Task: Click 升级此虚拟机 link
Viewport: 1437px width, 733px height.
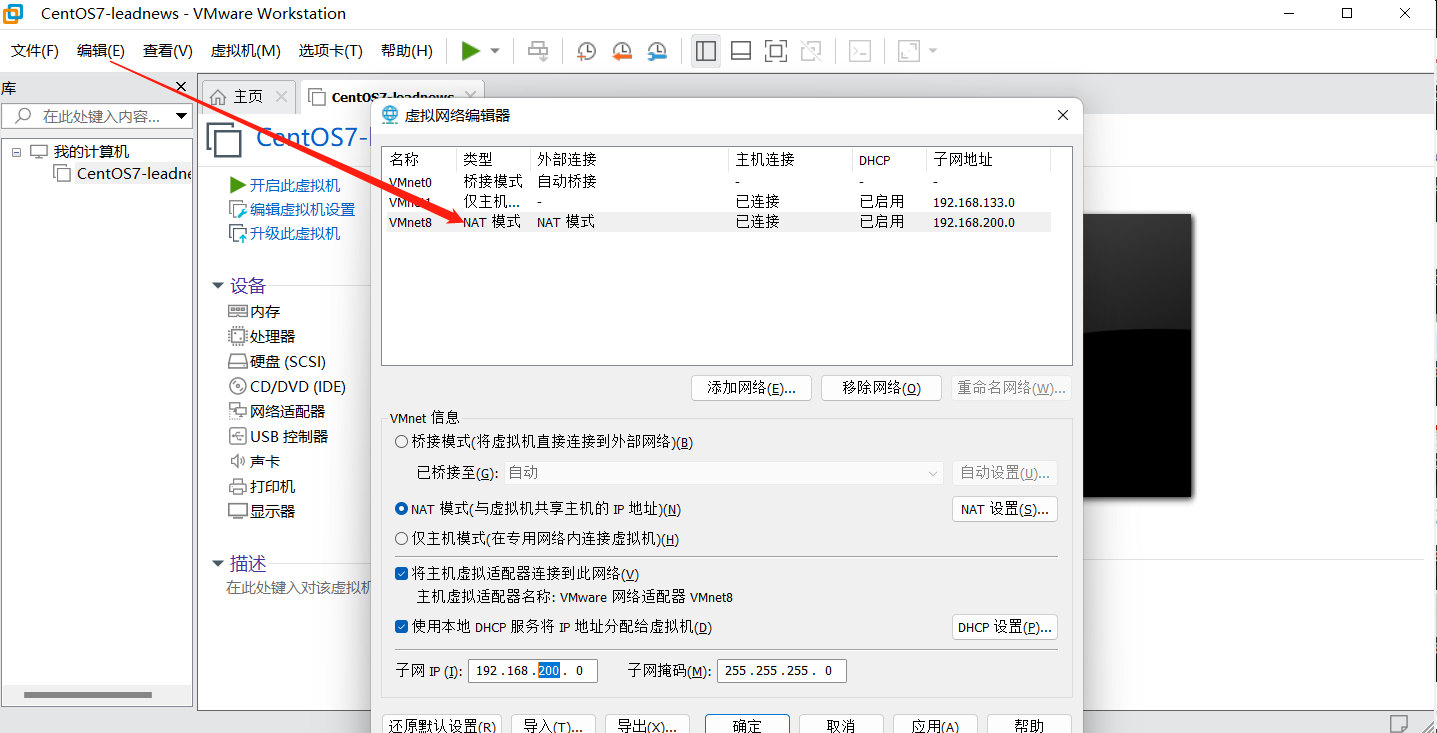Action: click(x=295, y=233)
